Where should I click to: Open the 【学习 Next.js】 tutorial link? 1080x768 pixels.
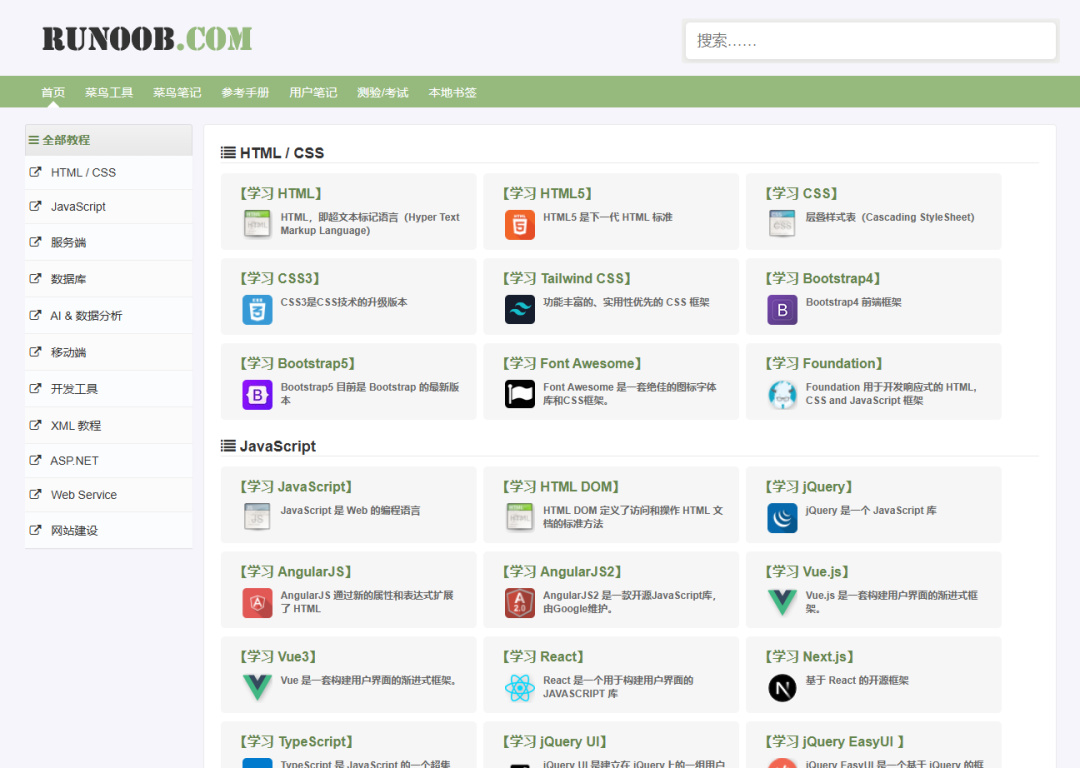pos(809,656)
